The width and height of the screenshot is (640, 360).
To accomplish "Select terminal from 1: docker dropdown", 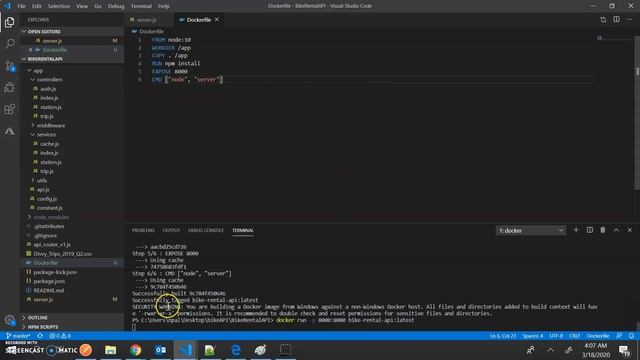I will coord(531,231).
